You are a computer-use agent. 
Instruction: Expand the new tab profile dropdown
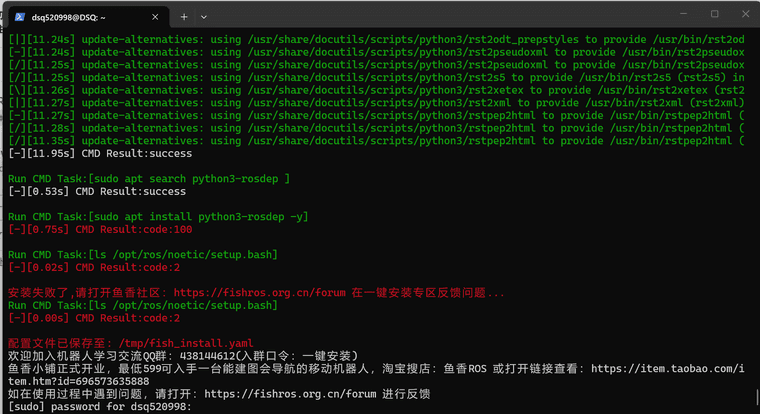[204, 17]
